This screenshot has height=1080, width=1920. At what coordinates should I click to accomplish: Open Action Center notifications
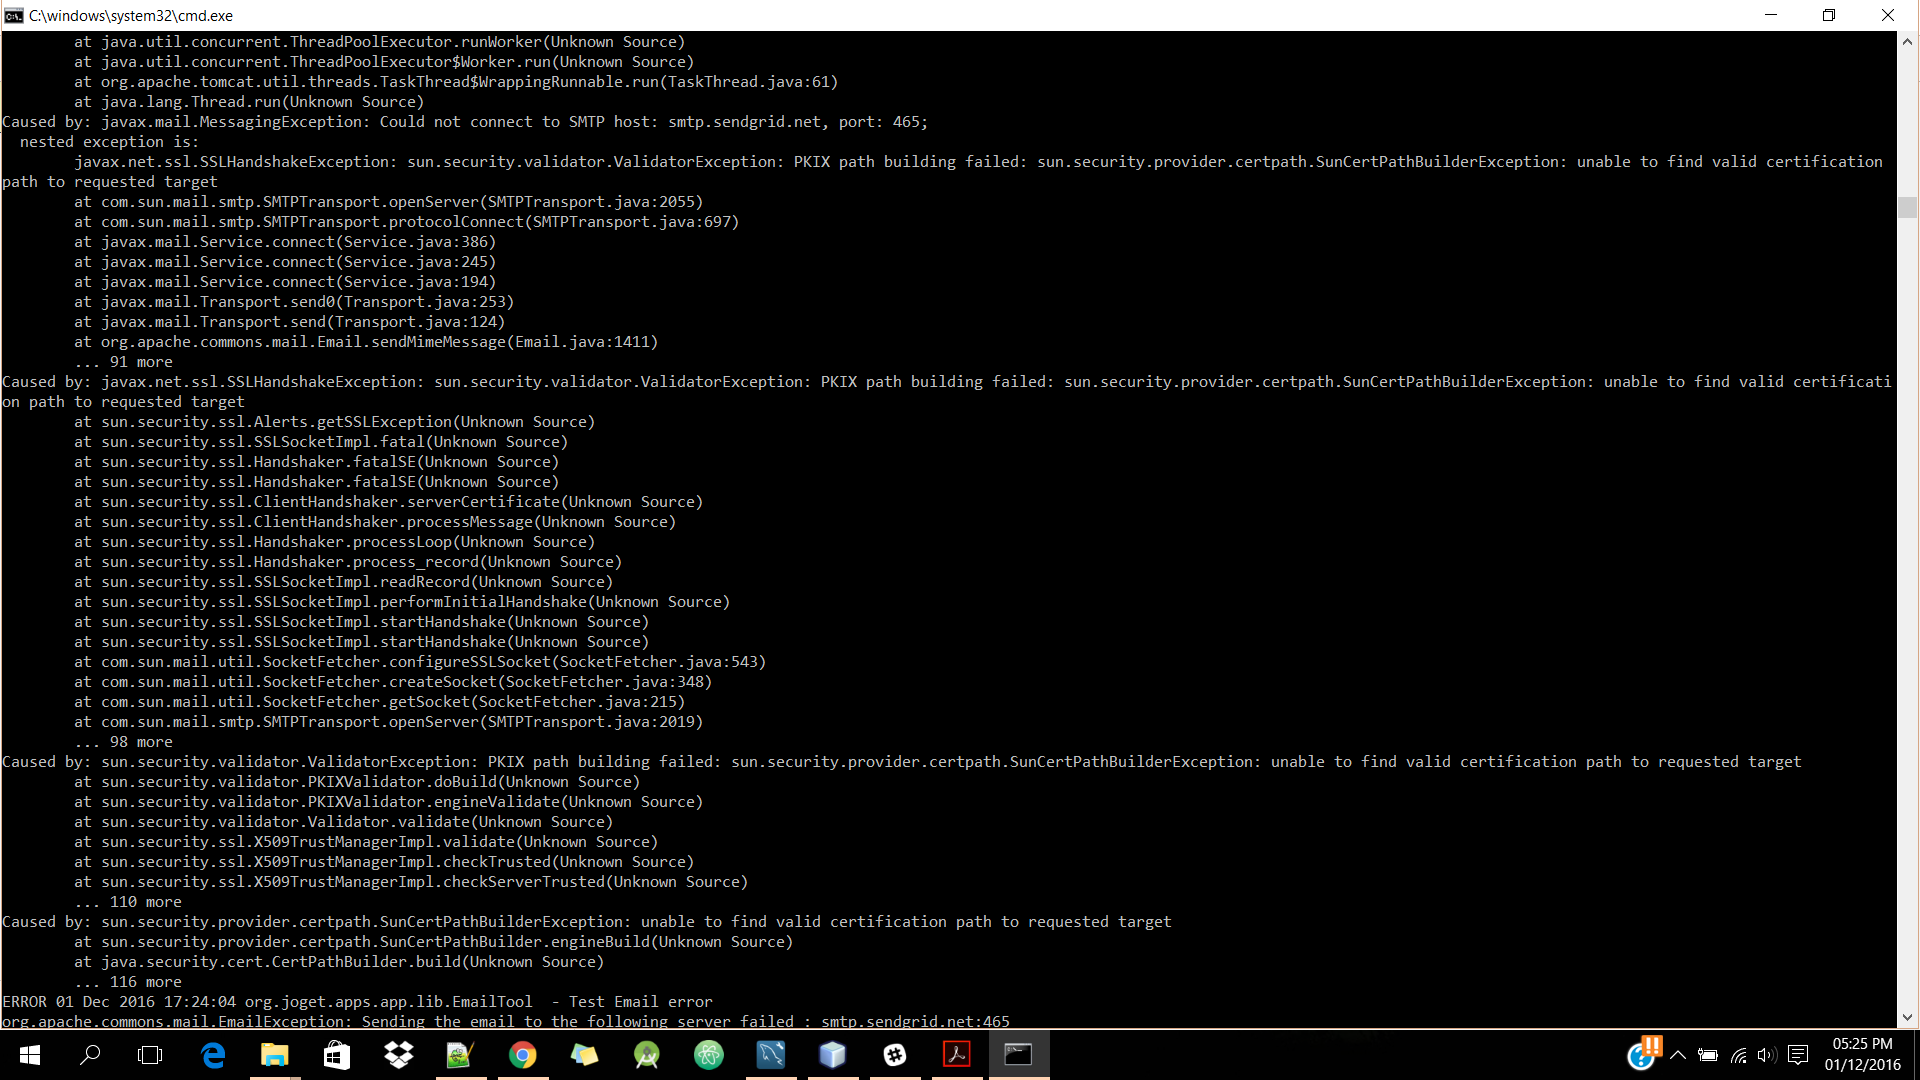point(1798,1055)
